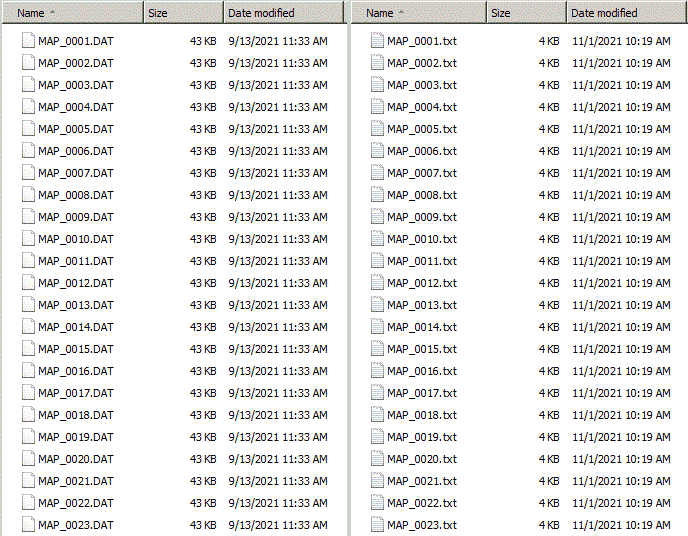Sort left pane by Name column
The width and height of the screenshot is (688, 536).
coord(73,13)
